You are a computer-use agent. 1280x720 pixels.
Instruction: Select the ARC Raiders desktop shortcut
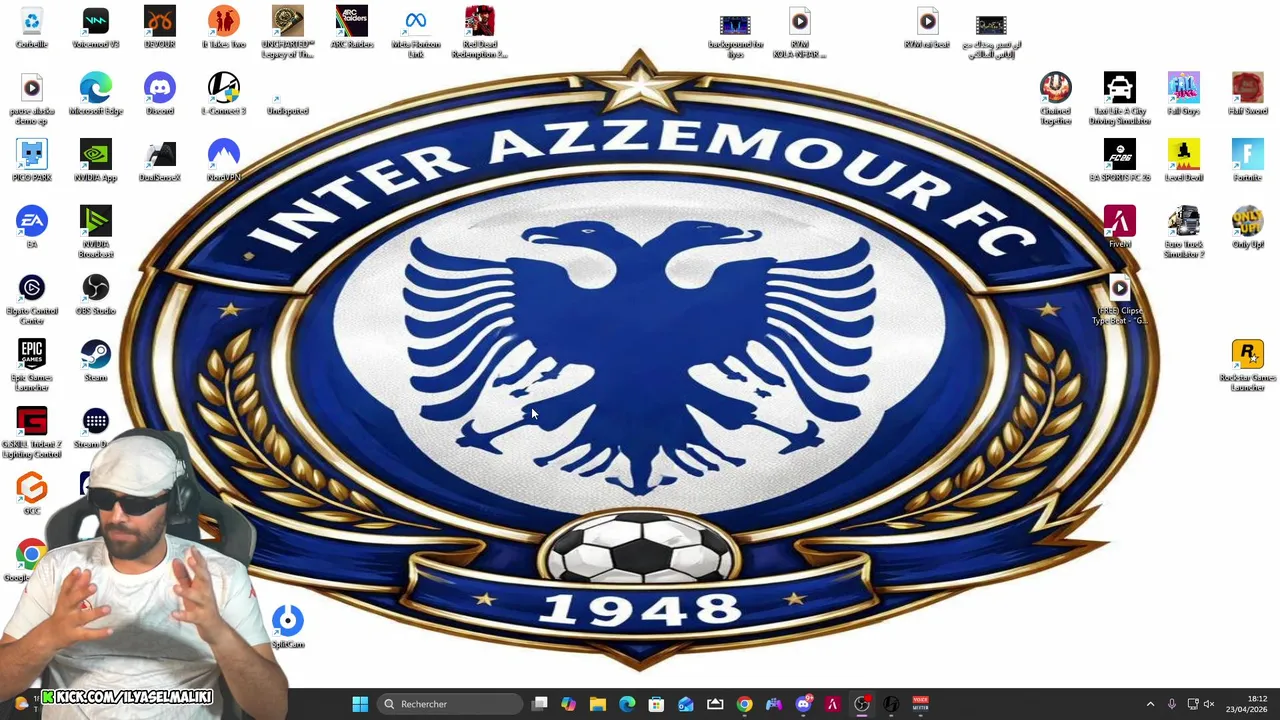(352, 28)
